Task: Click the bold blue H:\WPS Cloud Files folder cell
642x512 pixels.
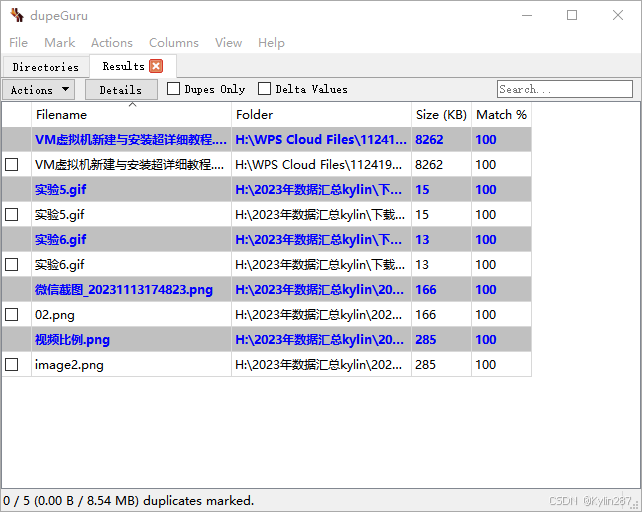Action: click(x=321, y=140)
